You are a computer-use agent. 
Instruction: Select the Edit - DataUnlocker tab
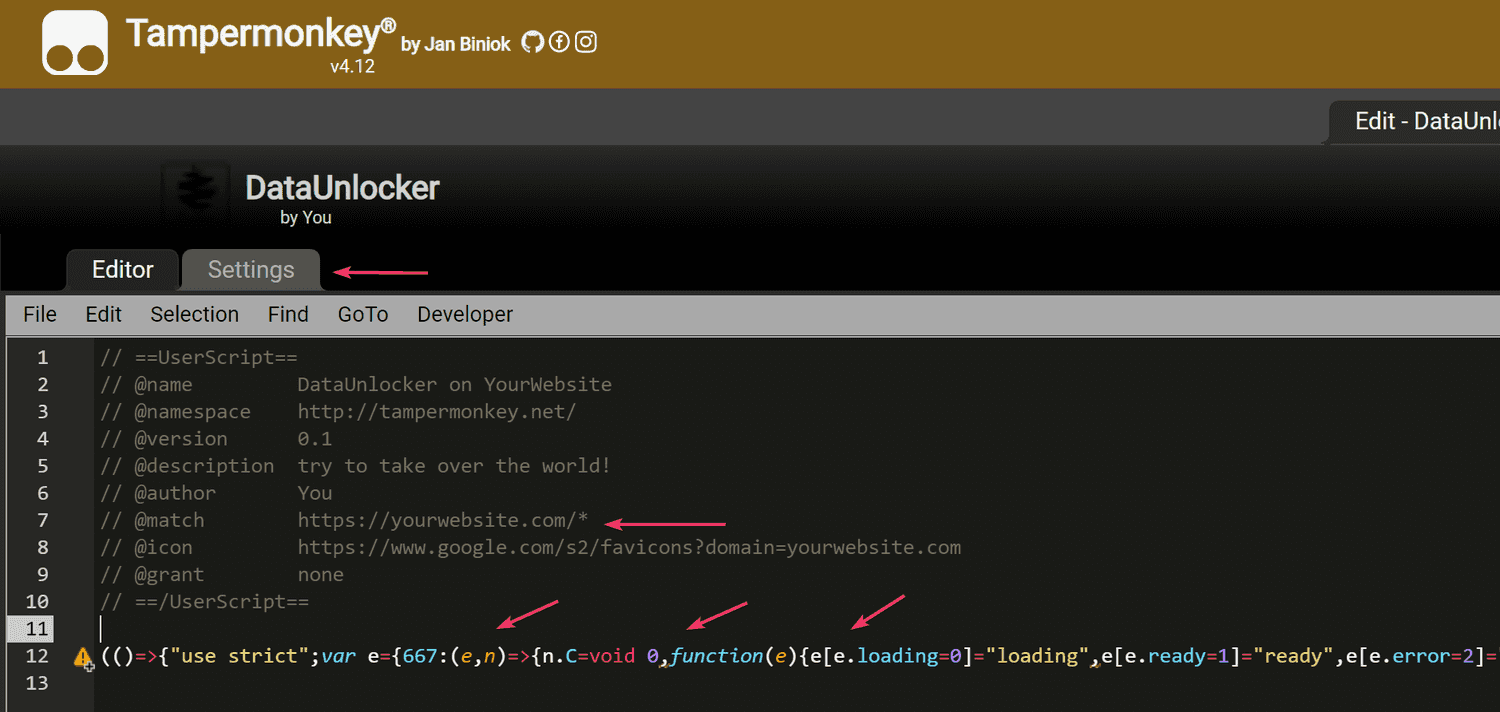click(1415, 122)
